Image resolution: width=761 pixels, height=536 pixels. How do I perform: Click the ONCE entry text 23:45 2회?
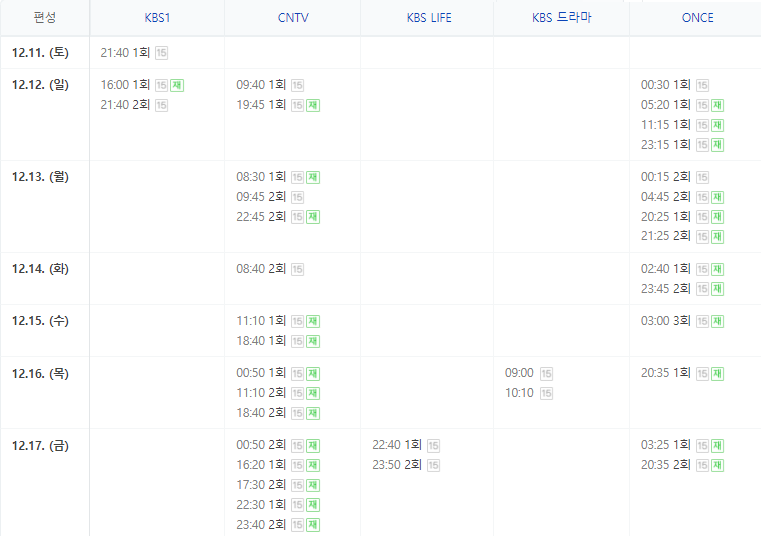pos(666,289)
